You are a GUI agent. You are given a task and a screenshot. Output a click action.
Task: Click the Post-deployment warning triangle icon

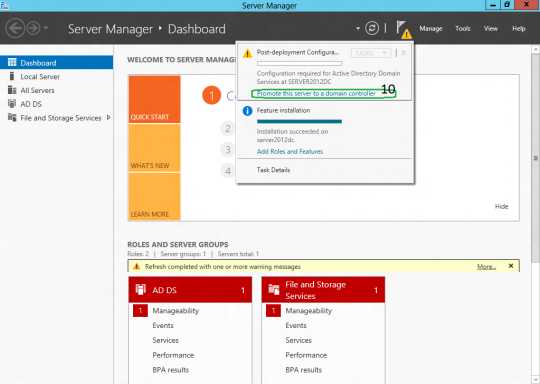coord(247,54)
